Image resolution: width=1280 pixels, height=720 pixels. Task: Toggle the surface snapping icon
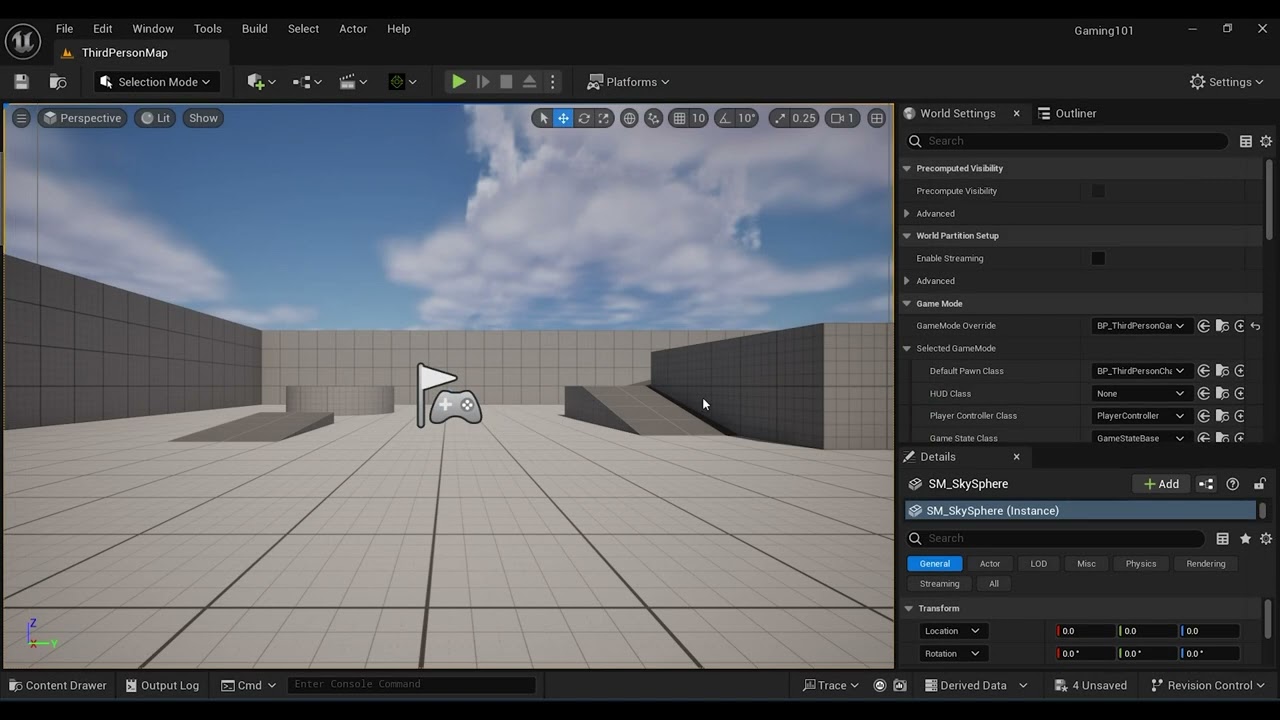tap(654, 118)
